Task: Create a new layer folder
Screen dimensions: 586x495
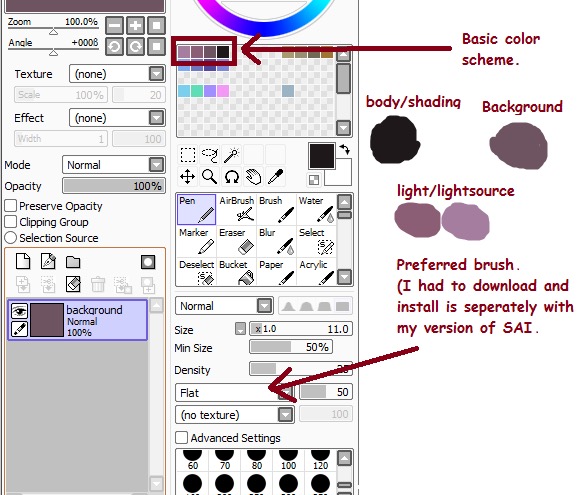Action: click(73, 262)
